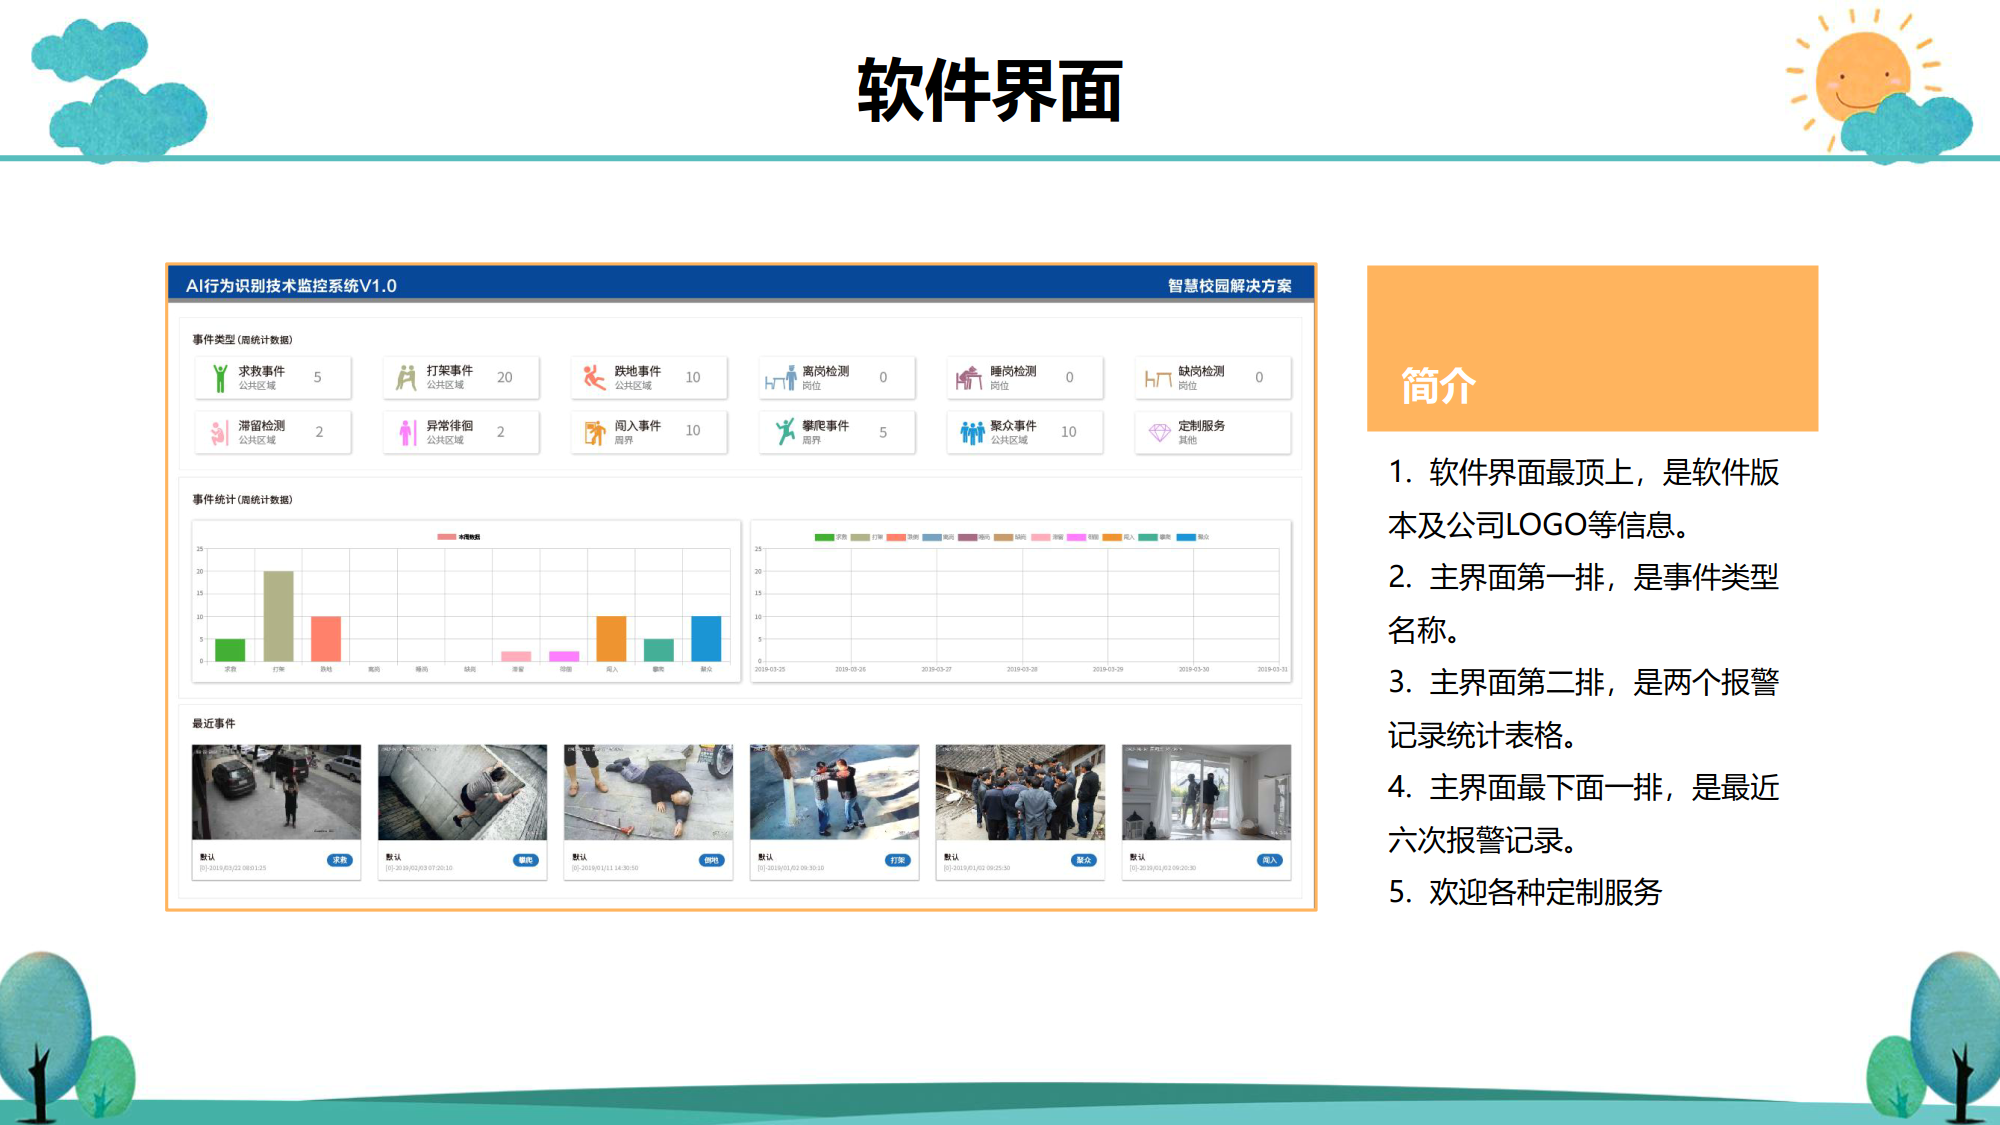2000x1125 pixels.
Task: Open the 异常徘徊 event card
Action: pyautogui.click(x=461, y=432)
